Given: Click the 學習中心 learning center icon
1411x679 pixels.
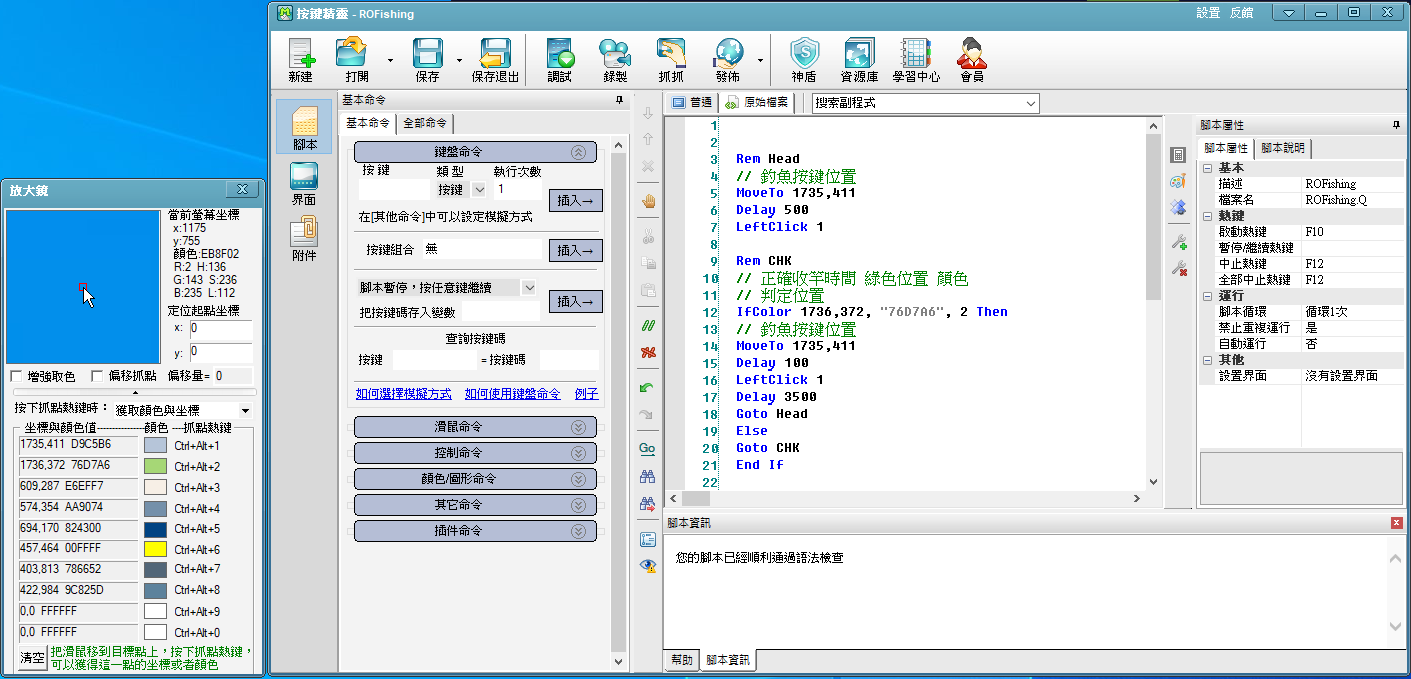Looking at the screenshot, I should pyautogui.click(x=916, y=60).
